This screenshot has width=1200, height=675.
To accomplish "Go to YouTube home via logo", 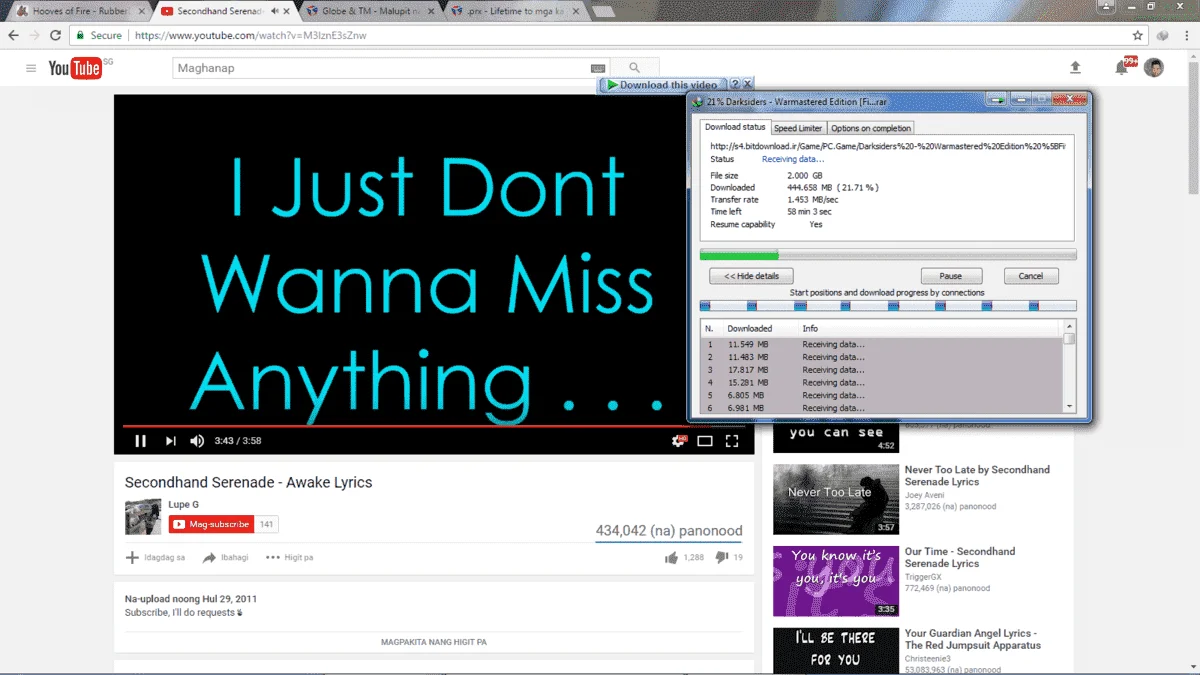I will coord(75,68).
